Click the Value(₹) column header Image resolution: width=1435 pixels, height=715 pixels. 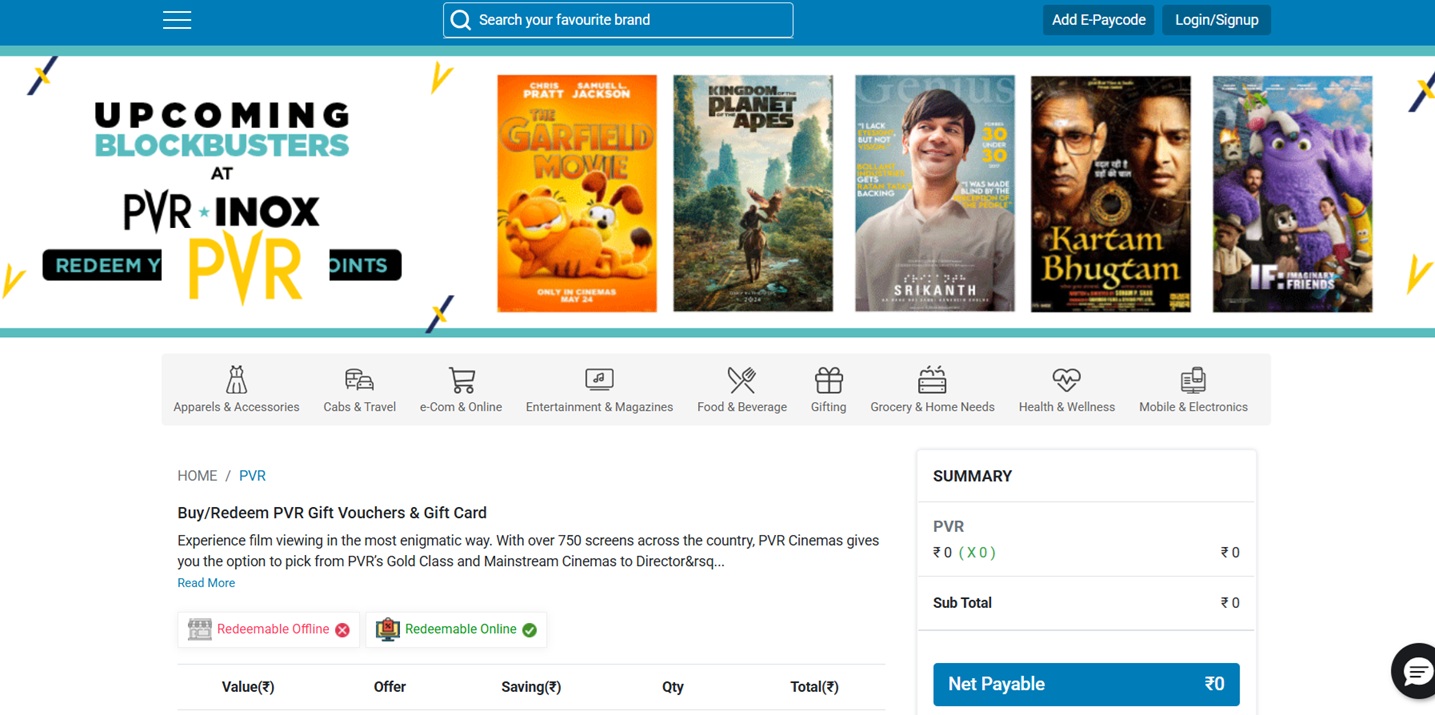coord(248,687)
